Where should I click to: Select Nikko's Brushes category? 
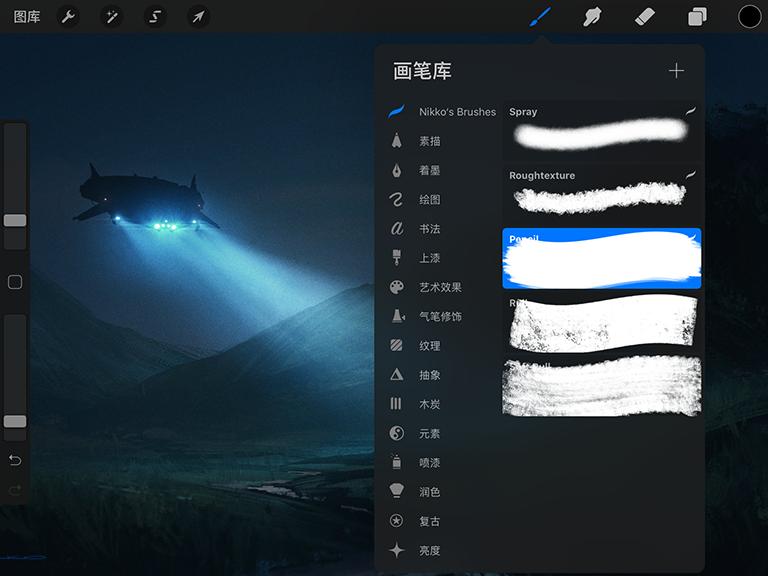442,112
